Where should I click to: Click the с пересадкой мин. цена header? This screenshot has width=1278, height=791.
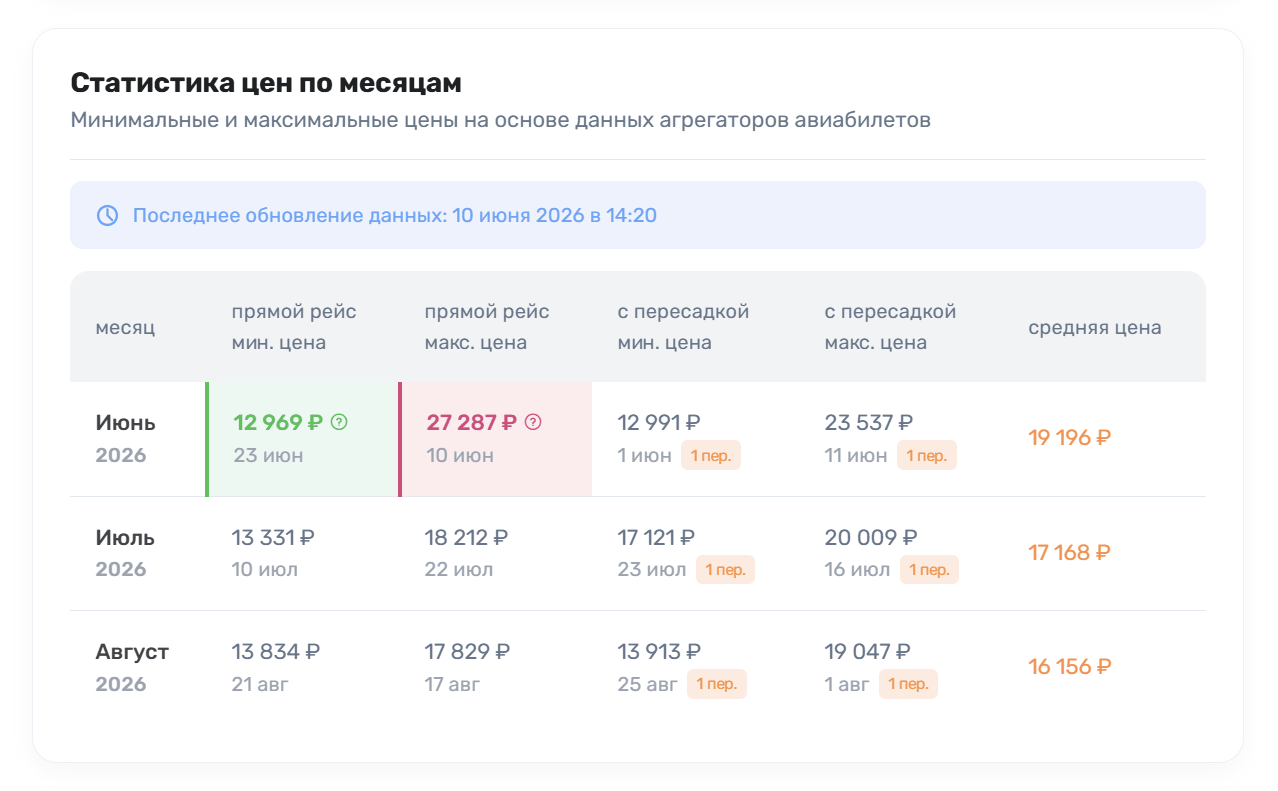pos(684,327)
